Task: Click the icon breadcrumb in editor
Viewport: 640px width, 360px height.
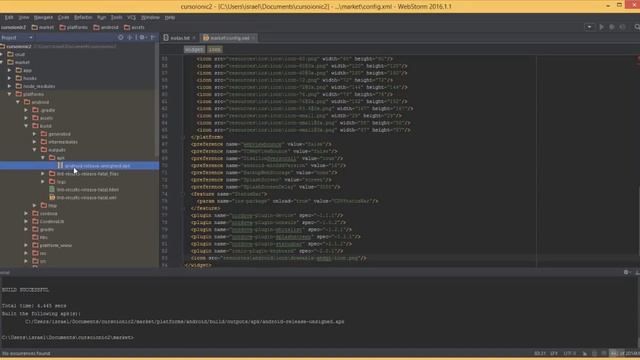Action: tap(215, 49)
